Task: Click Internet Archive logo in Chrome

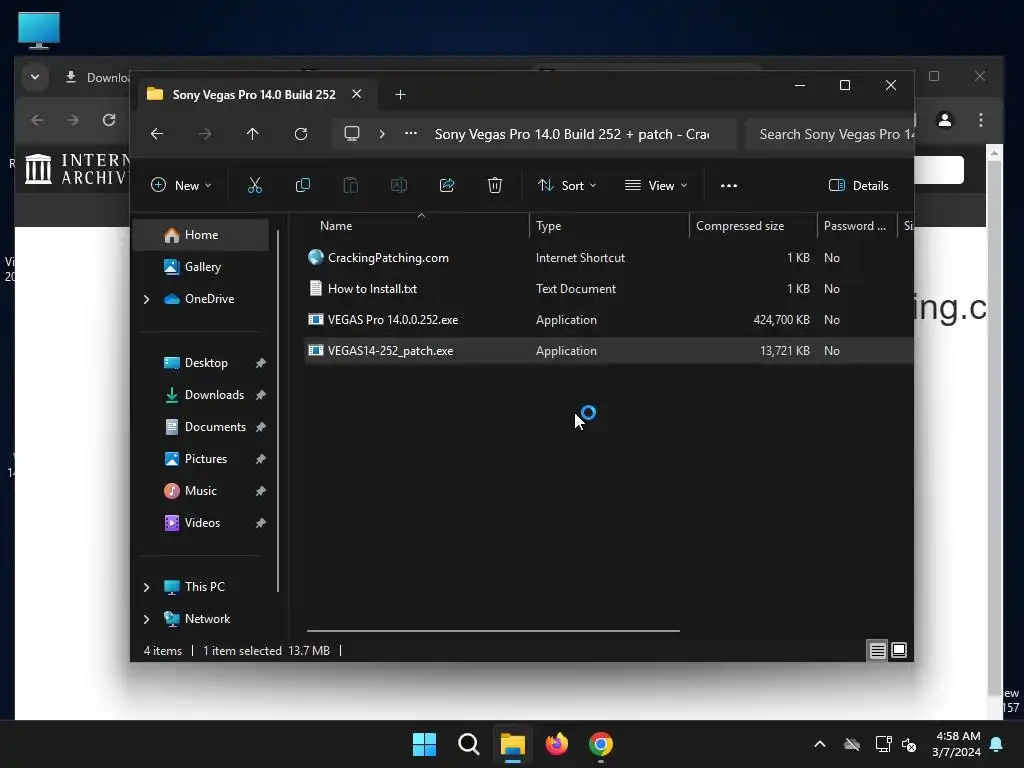Action: tap(76, 169)
